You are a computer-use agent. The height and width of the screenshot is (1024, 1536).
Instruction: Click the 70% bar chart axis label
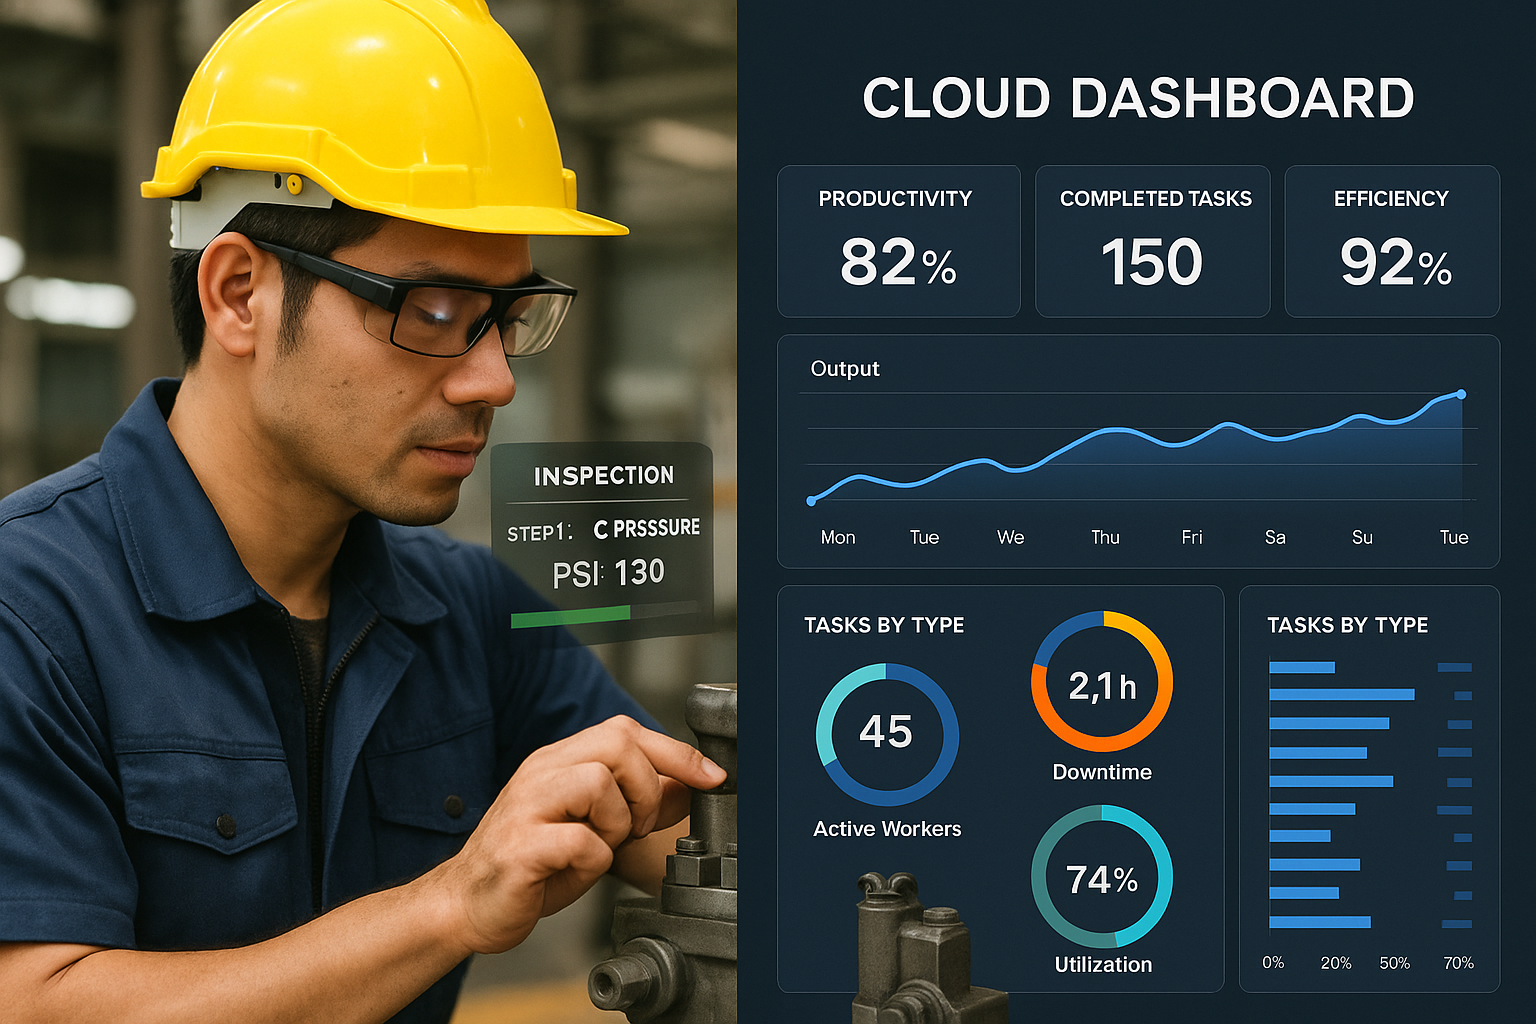click(1459, 963)
